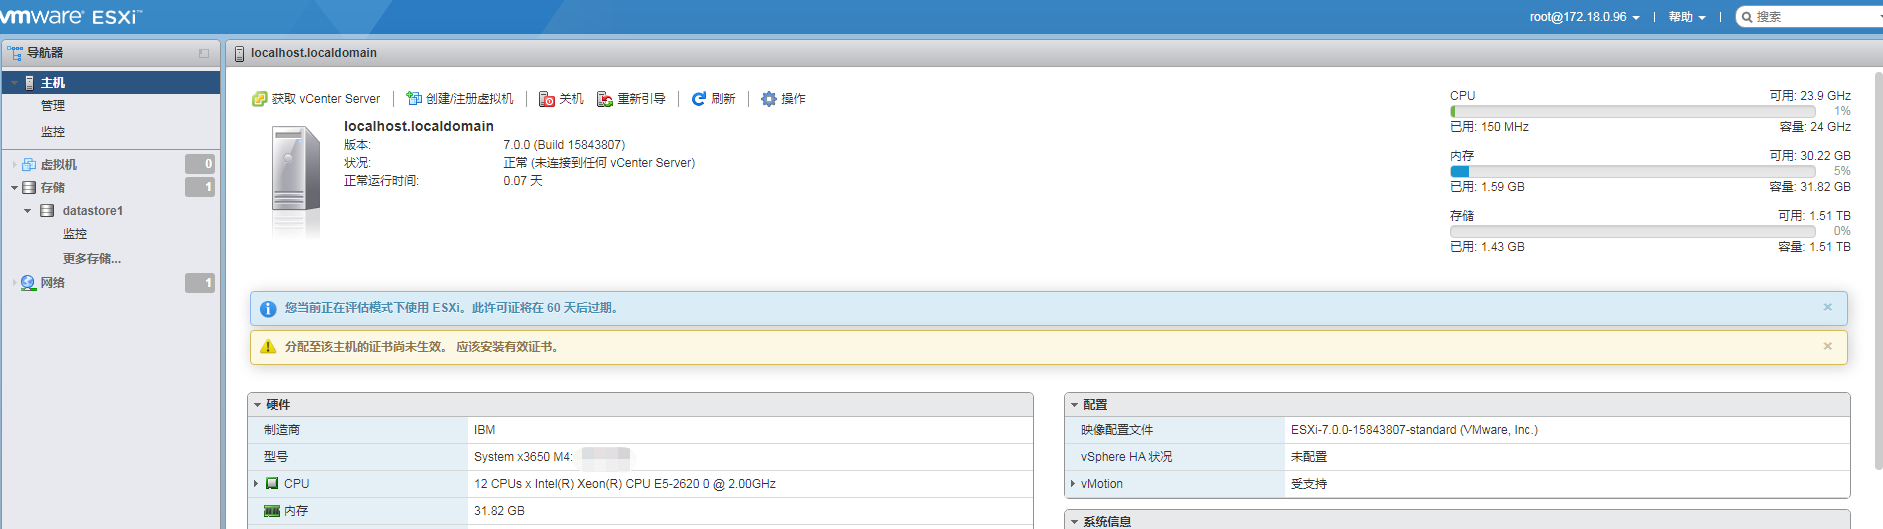
Task: Open 监控 under 主机
Action: (53, 132)
